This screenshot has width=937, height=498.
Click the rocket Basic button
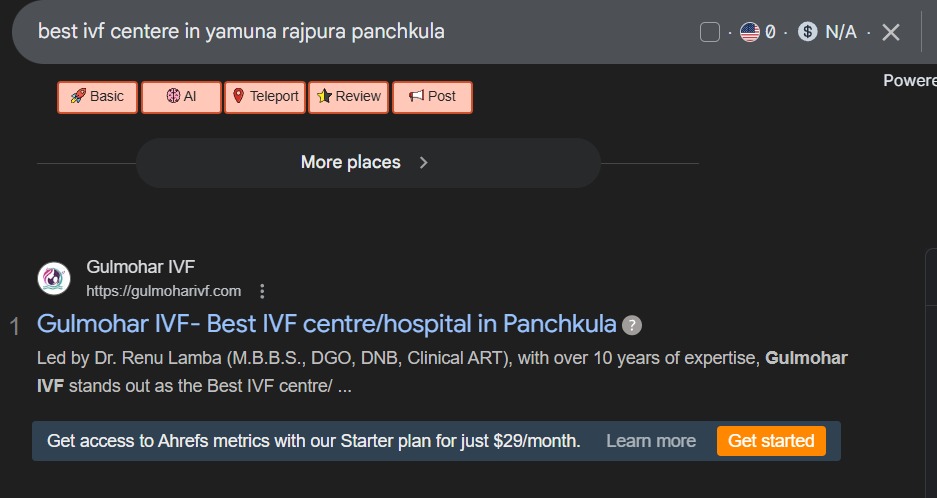(x=97, y=97)
